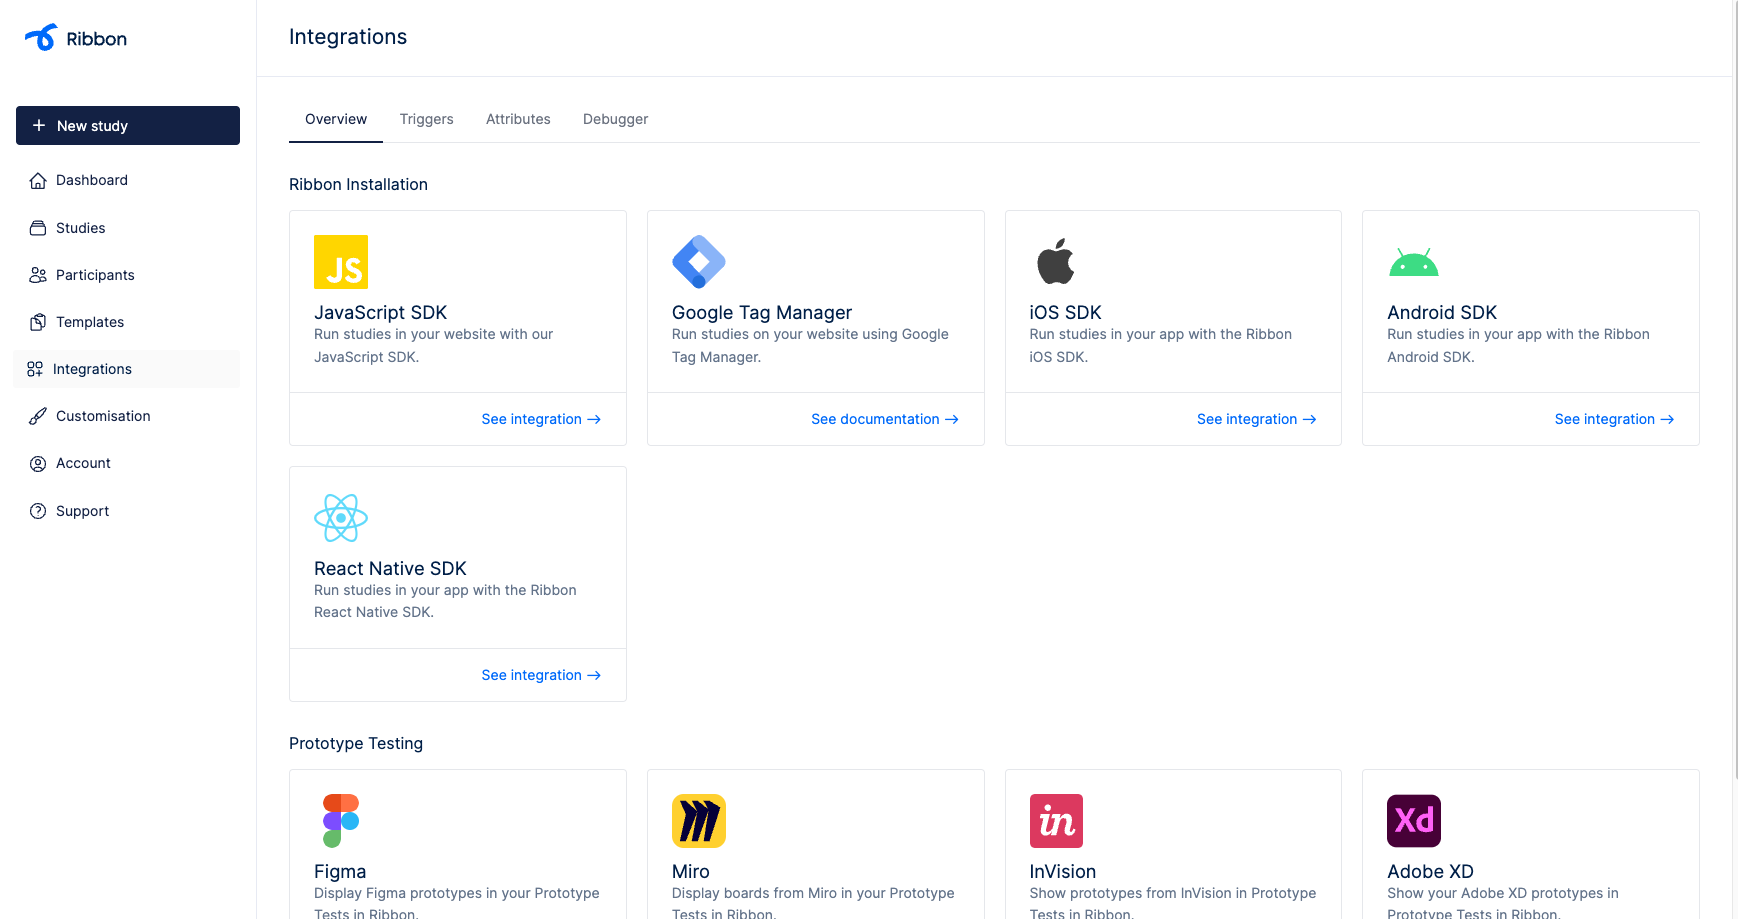
Task: Open JavaScript SDK See integration link
Action: pyautogui.click(x=541, y=419)
